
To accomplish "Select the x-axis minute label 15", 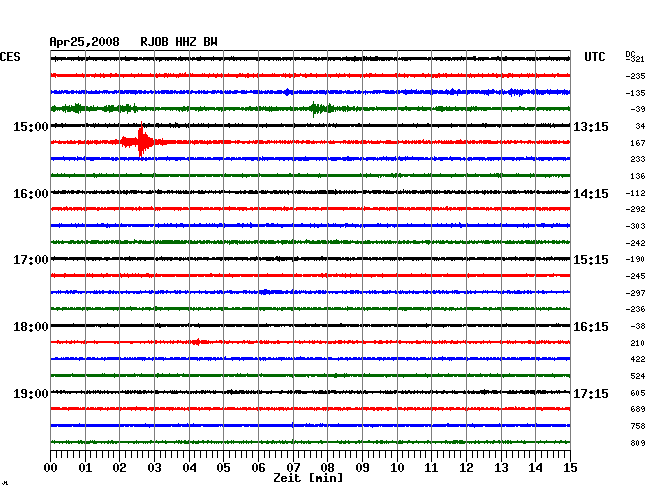I will click(570, 468).
